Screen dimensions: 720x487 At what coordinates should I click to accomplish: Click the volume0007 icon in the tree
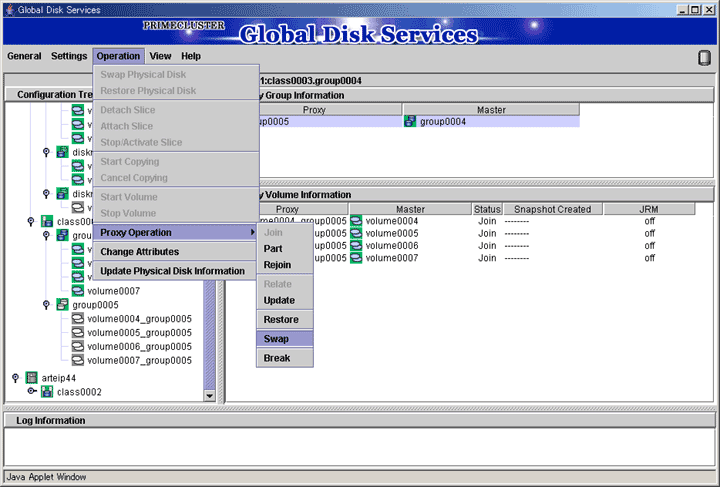click(78, 291)
